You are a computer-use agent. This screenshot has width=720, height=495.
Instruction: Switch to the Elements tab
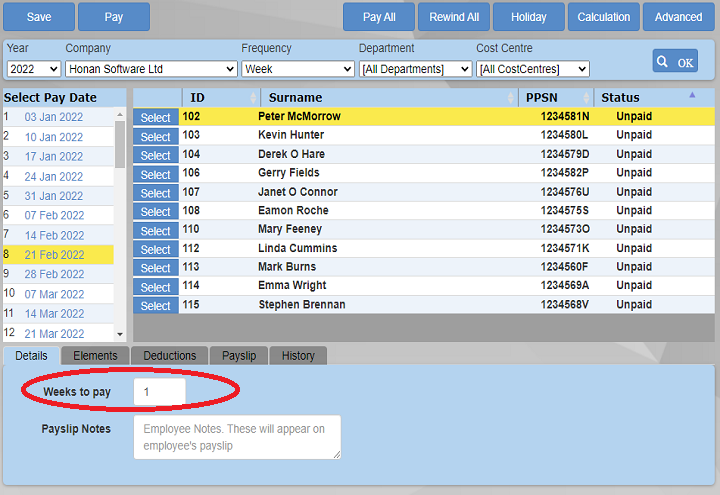pyautogui.click(x=95, y=355)
